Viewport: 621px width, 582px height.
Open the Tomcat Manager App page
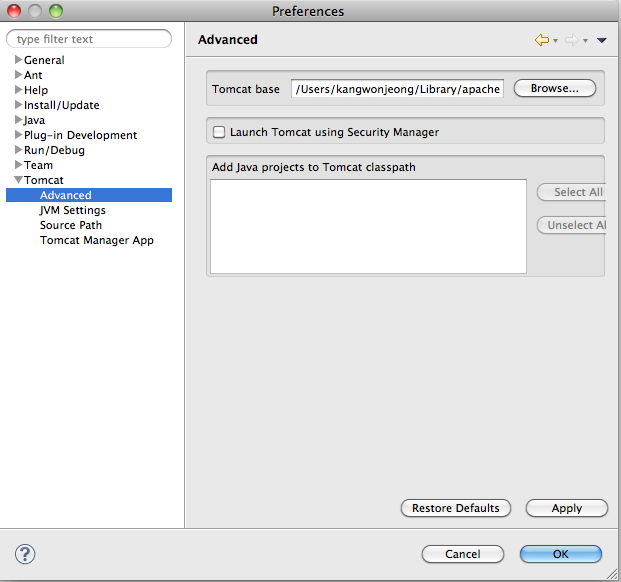[97, 240]
